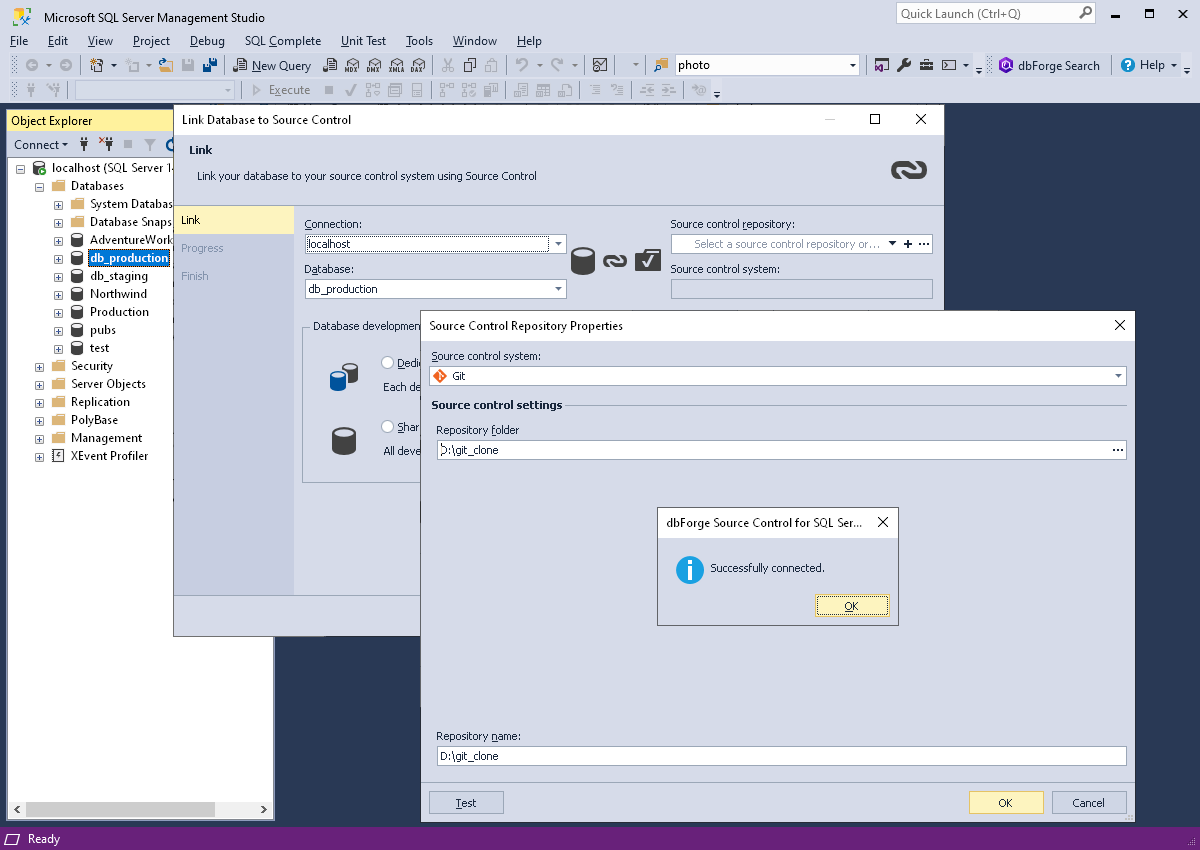The height and width of the screenshot is (850, 1200).
Task: Click the Navigate Backward arrow icon
Action: coord(32,65)
